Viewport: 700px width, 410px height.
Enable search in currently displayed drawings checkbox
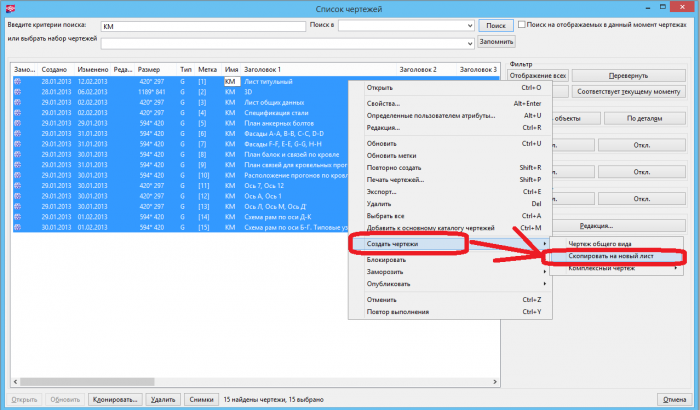pyautogui.click(x=521, y=25)
